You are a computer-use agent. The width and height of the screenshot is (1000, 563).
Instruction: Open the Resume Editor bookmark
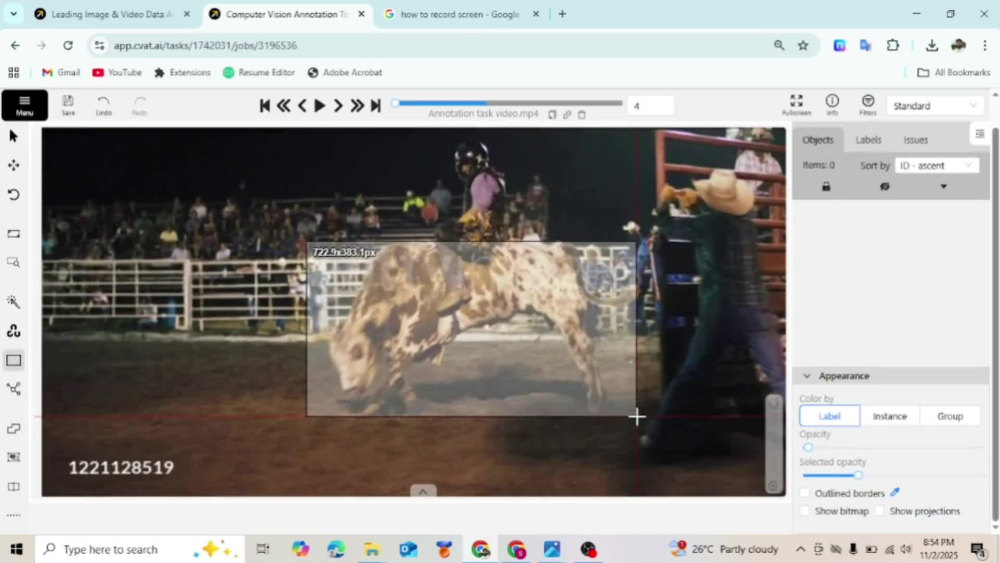click(259, 73)
